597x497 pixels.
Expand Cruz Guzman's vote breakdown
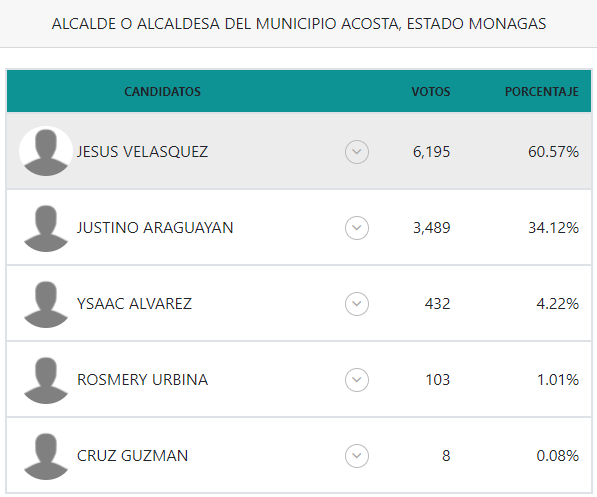click(357, 456)
